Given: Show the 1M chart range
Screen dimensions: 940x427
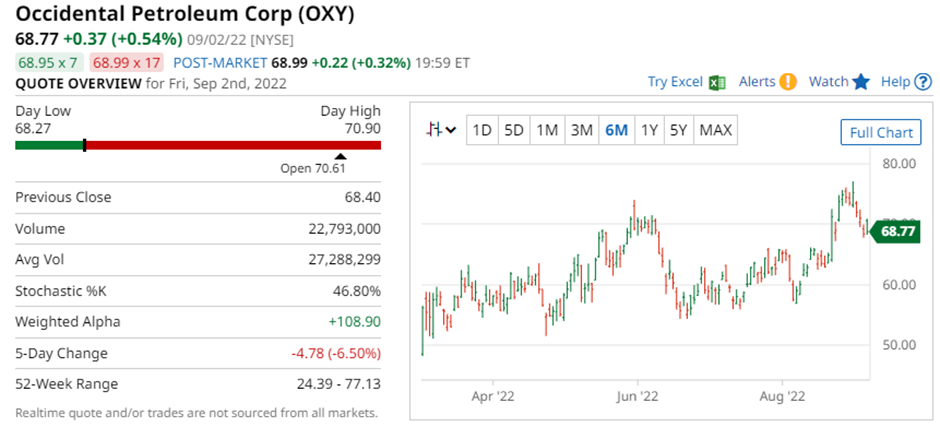Looking at the screenshot, I should (x=547, y=130).
